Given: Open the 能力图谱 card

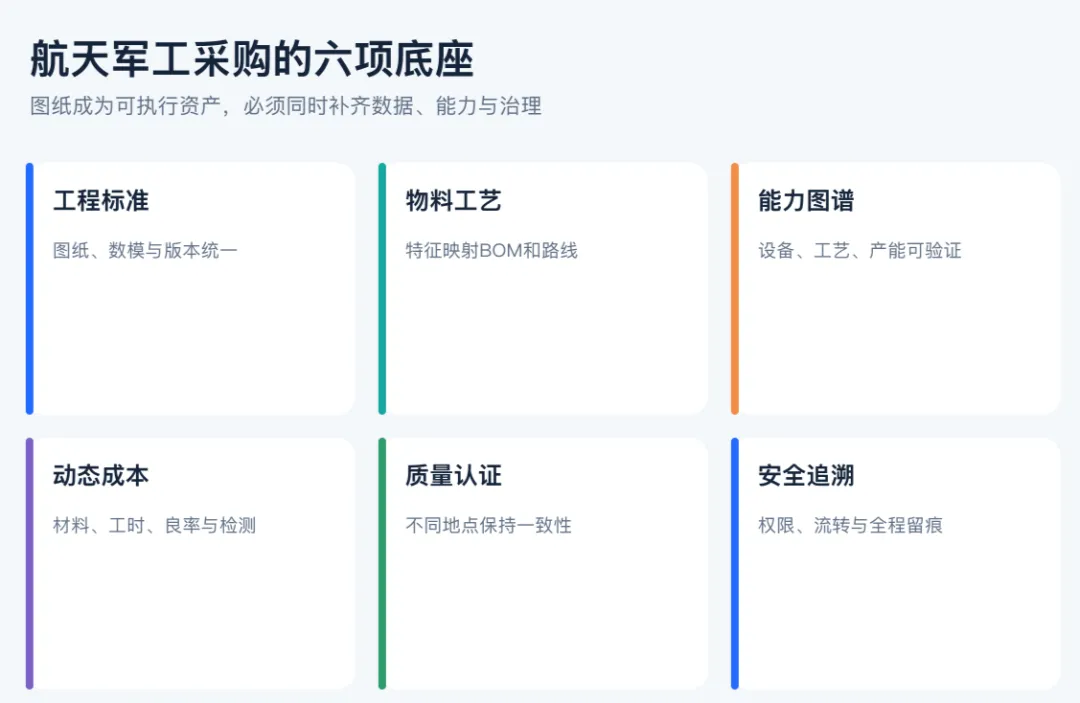Looking at the screenshot, I should (895, 288).
